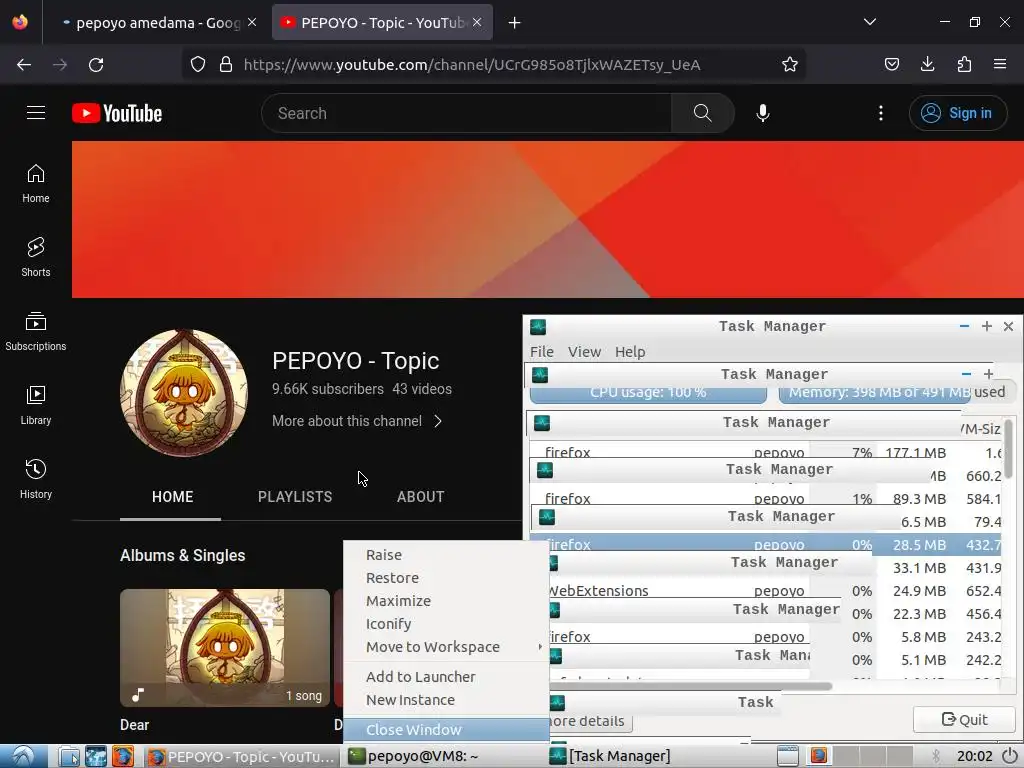Select Restore in context menu

pyautogui.click(x=446, y=578)
